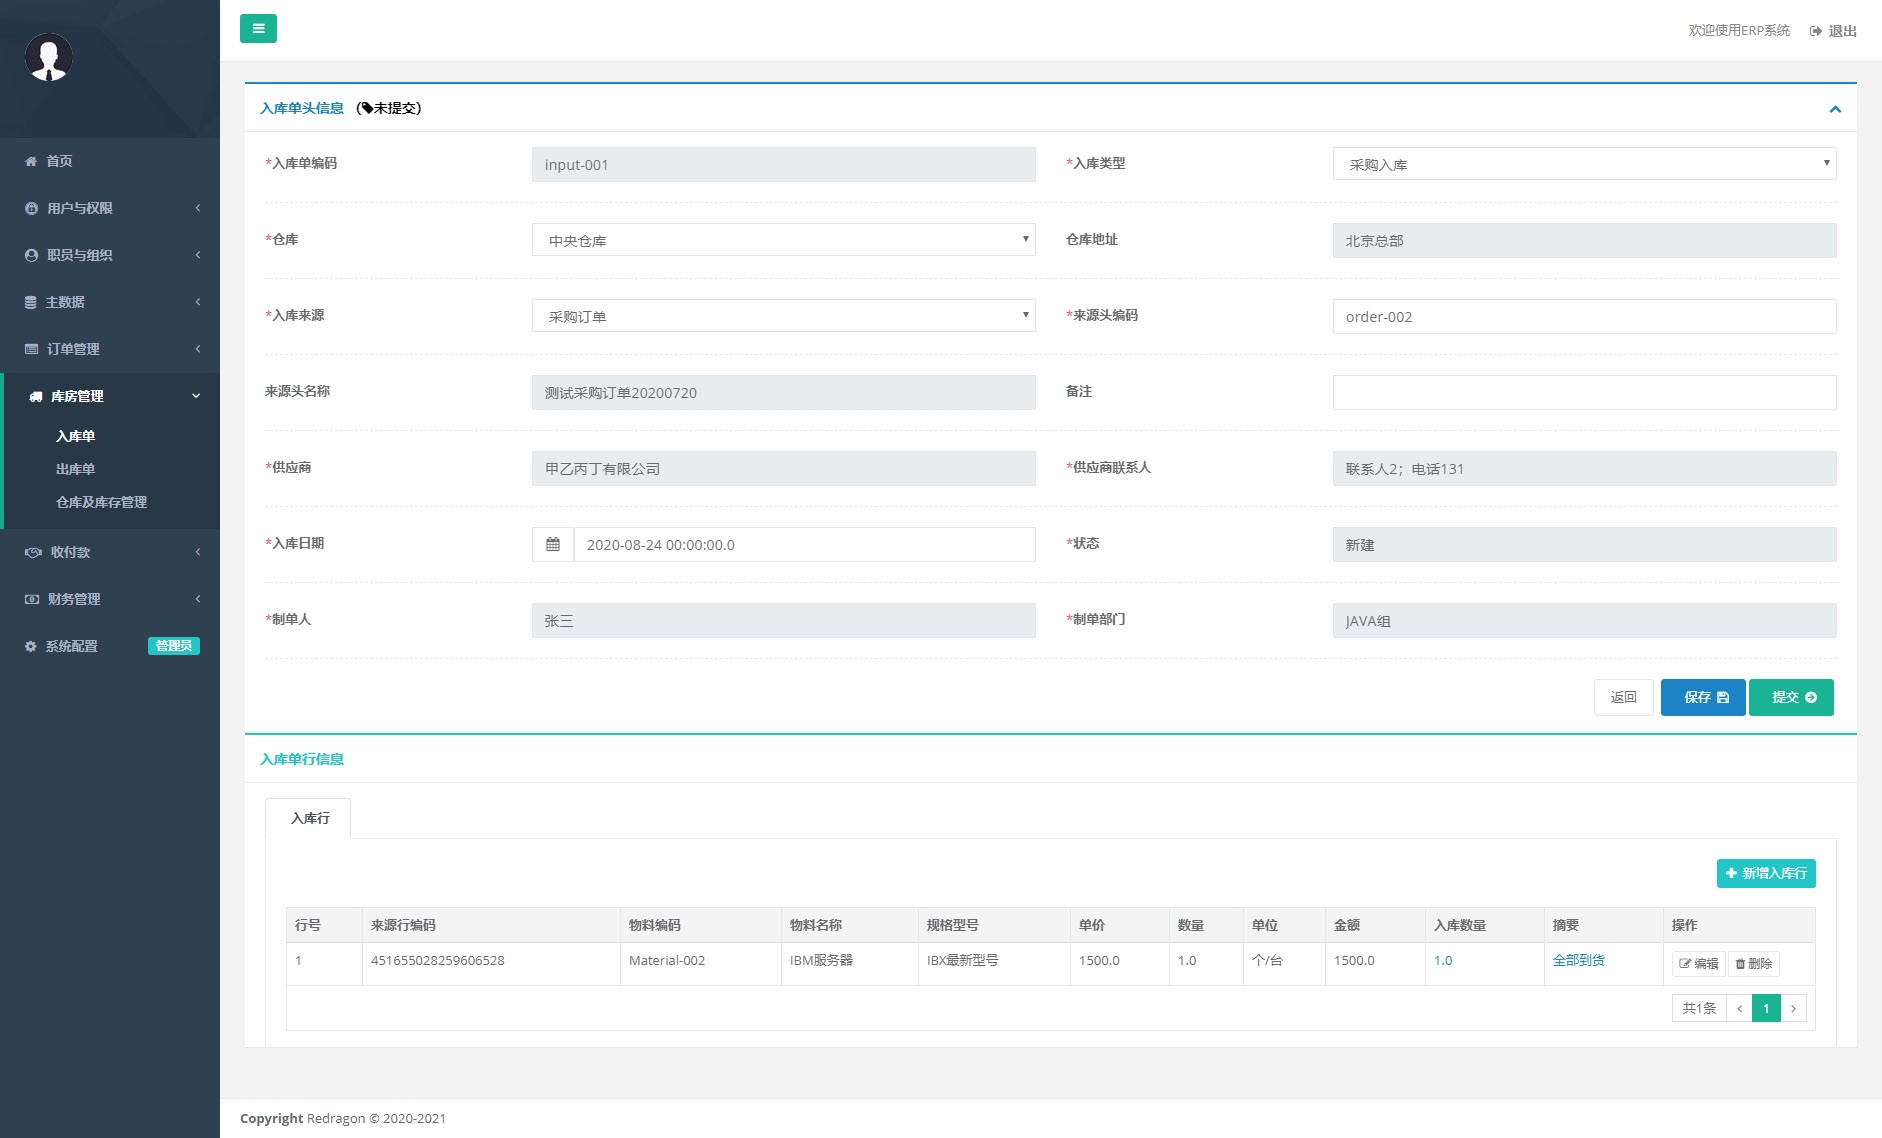Image resolution: width=1882 pixels, height=1138 pixels.
Task: Click the 入库日期 date field
Action: [804, 544]
